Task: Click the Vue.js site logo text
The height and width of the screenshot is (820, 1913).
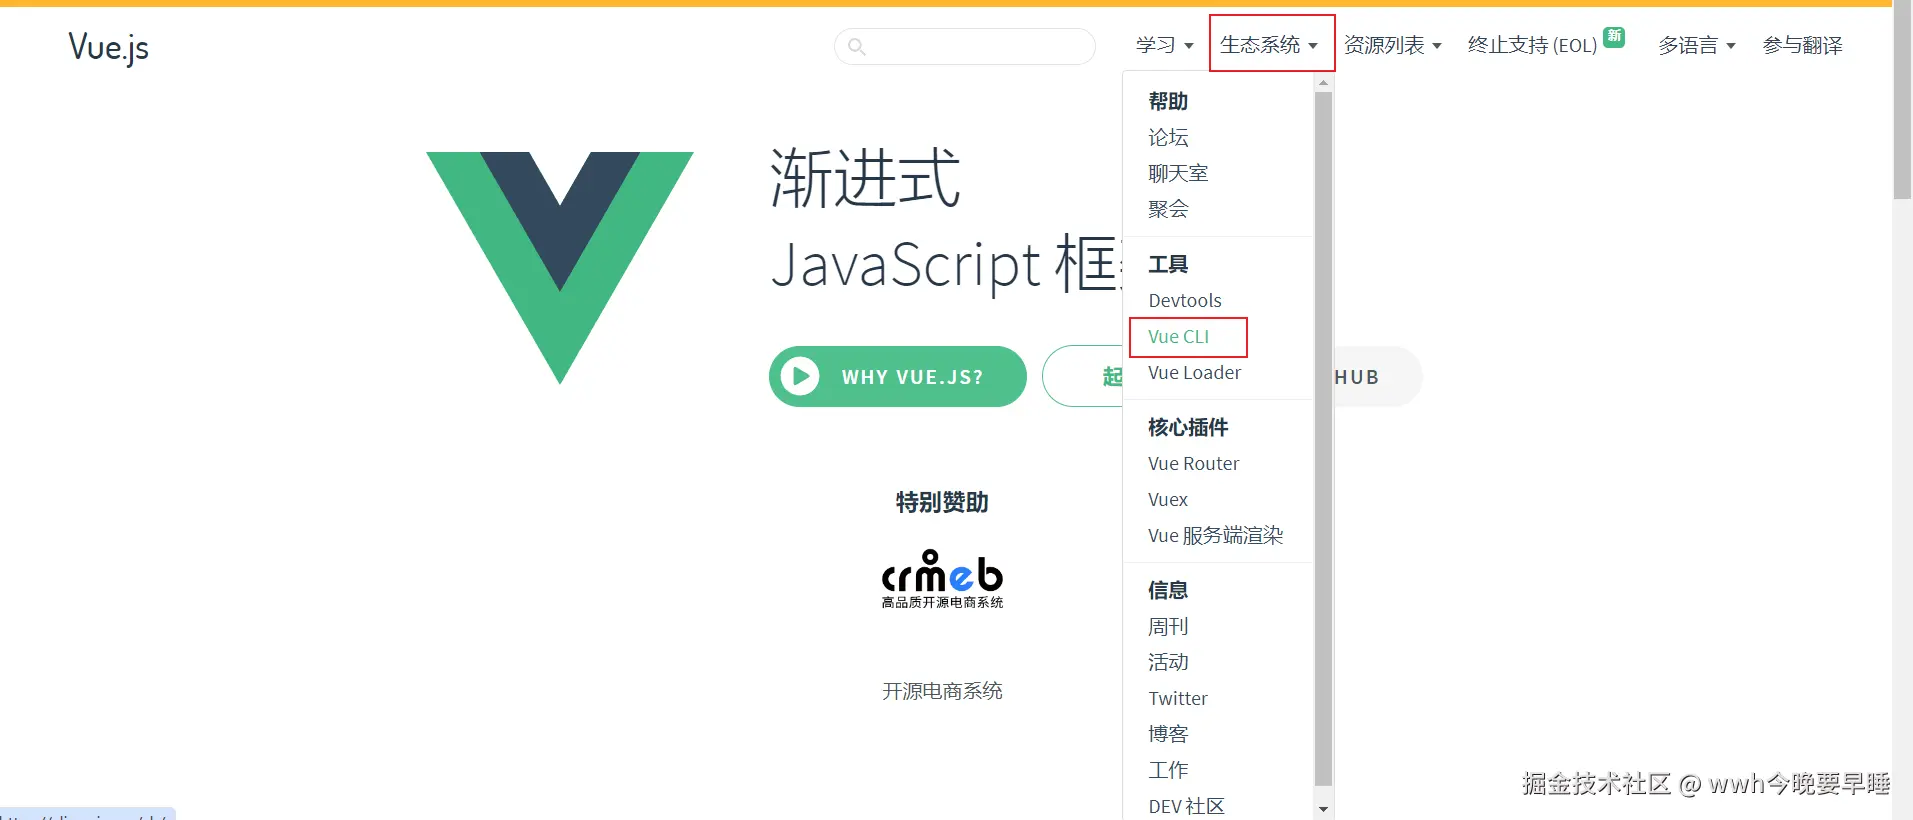Action: [108, 47]
